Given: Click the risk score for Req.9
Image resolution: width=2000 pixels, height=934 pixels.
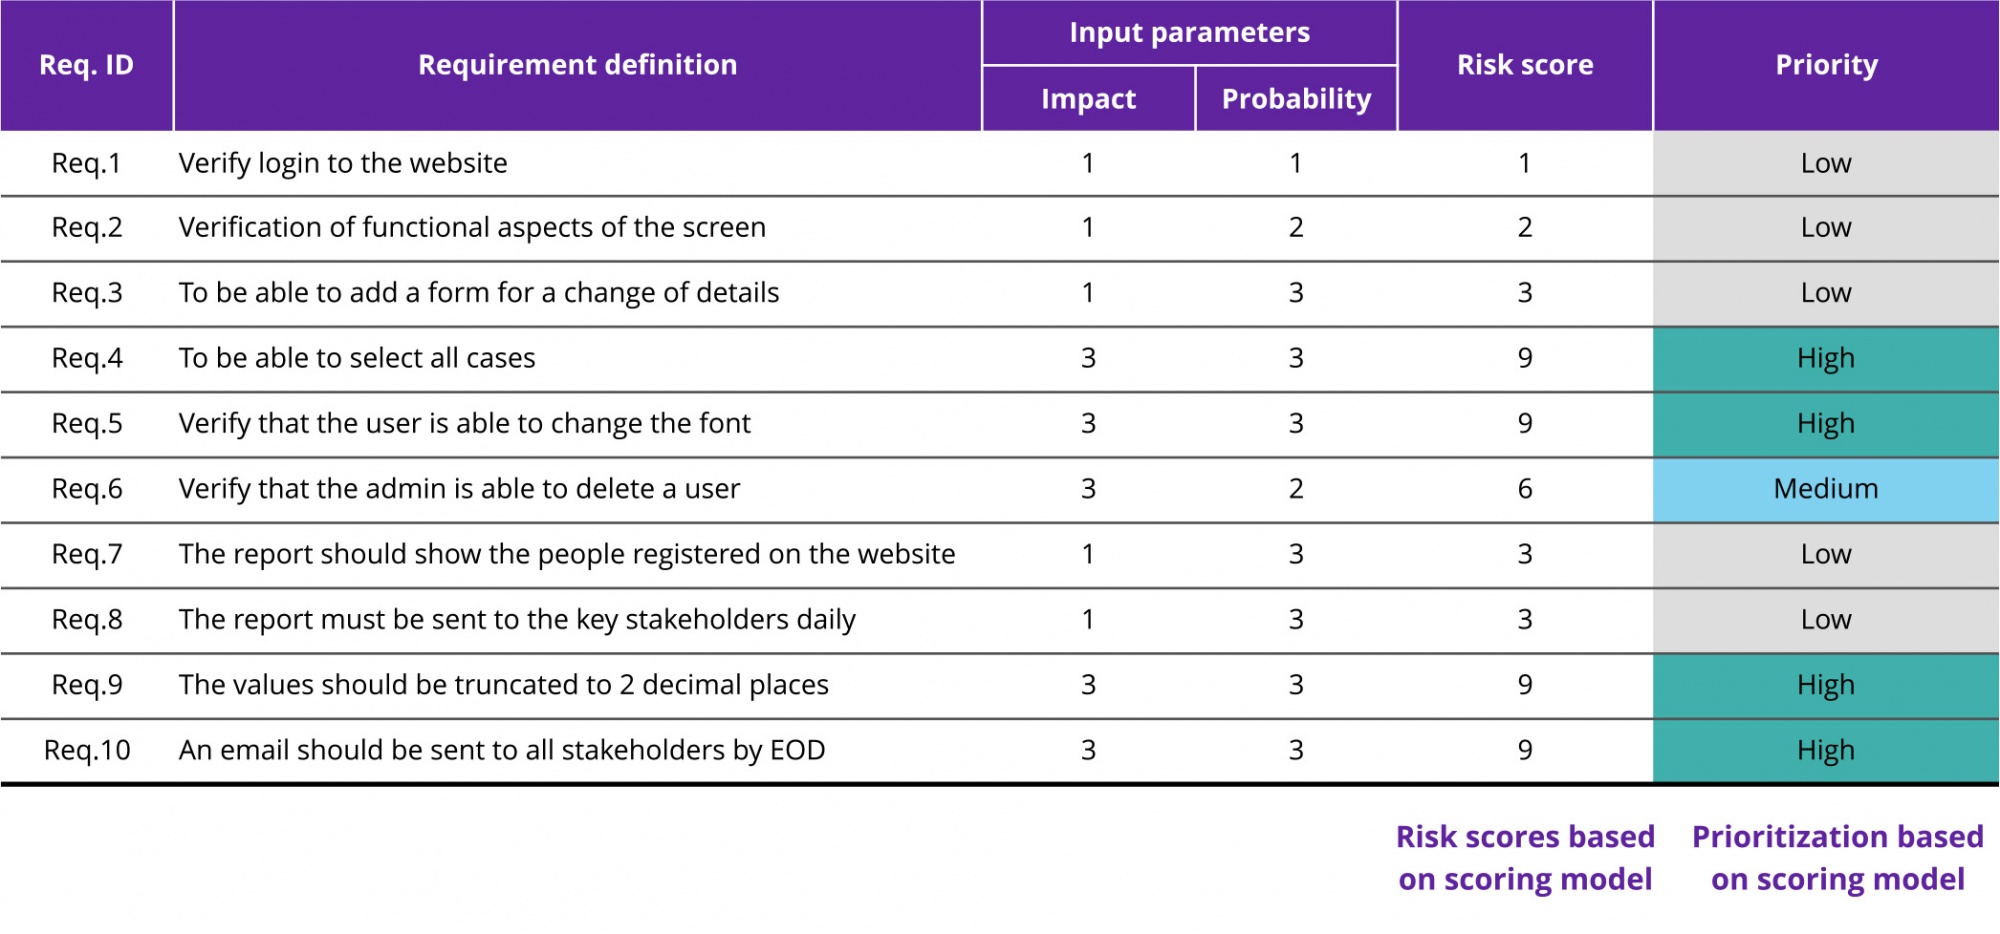Looking at the screenshot, I should coord(1524,685).
